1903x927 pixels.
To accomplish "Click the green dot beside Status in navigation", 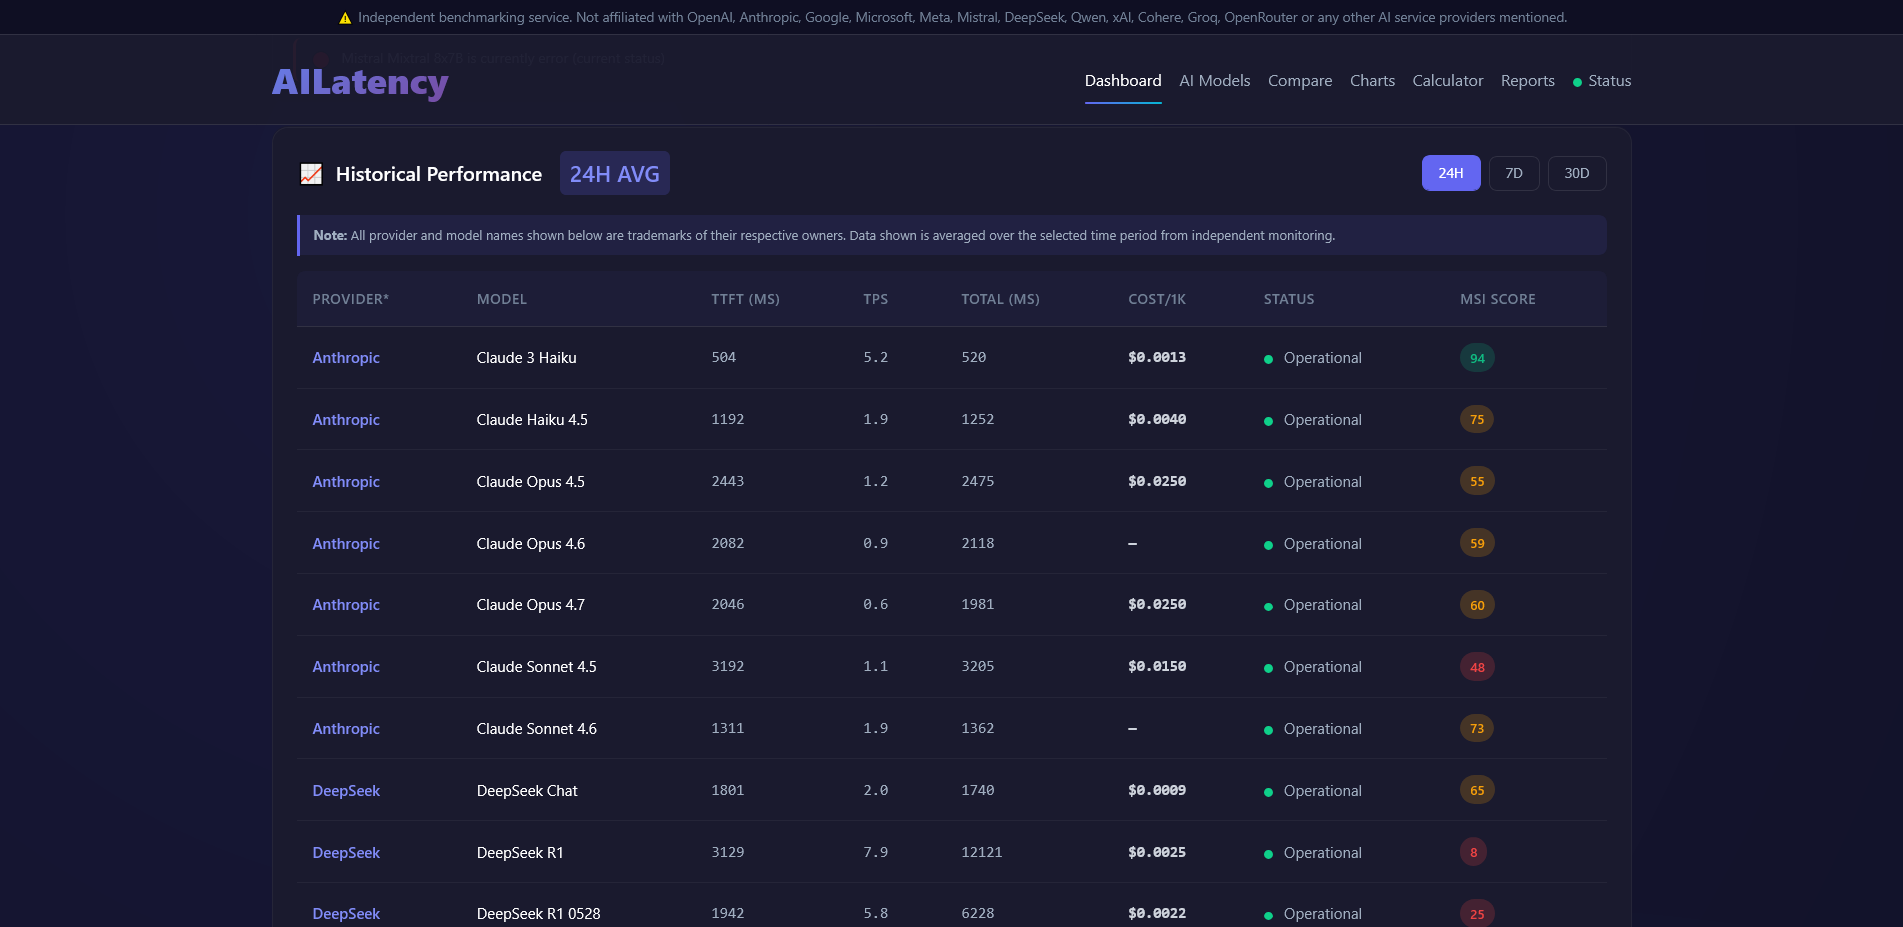I will point(1577,82).
